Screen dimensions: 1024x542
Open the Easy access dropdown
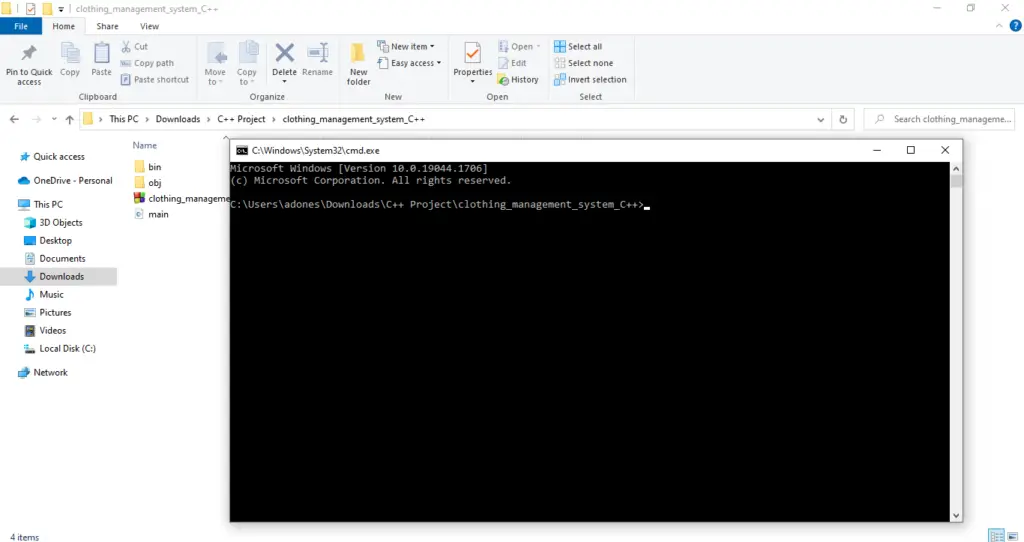pos(409,63)
